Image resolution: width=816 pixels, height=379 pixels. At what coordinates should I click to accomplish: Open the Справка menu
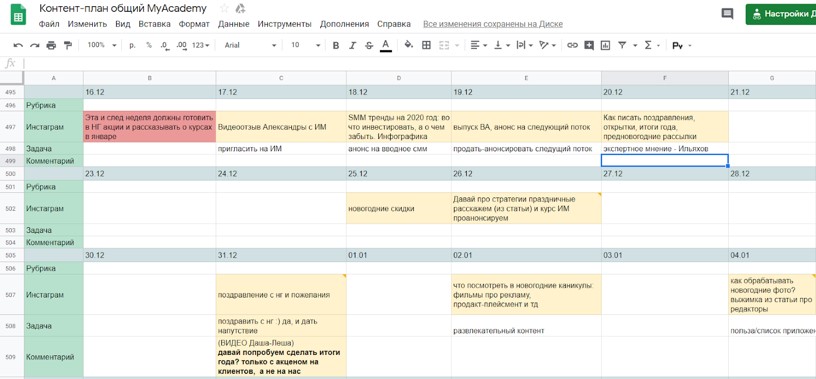click(x=393, y=24)
